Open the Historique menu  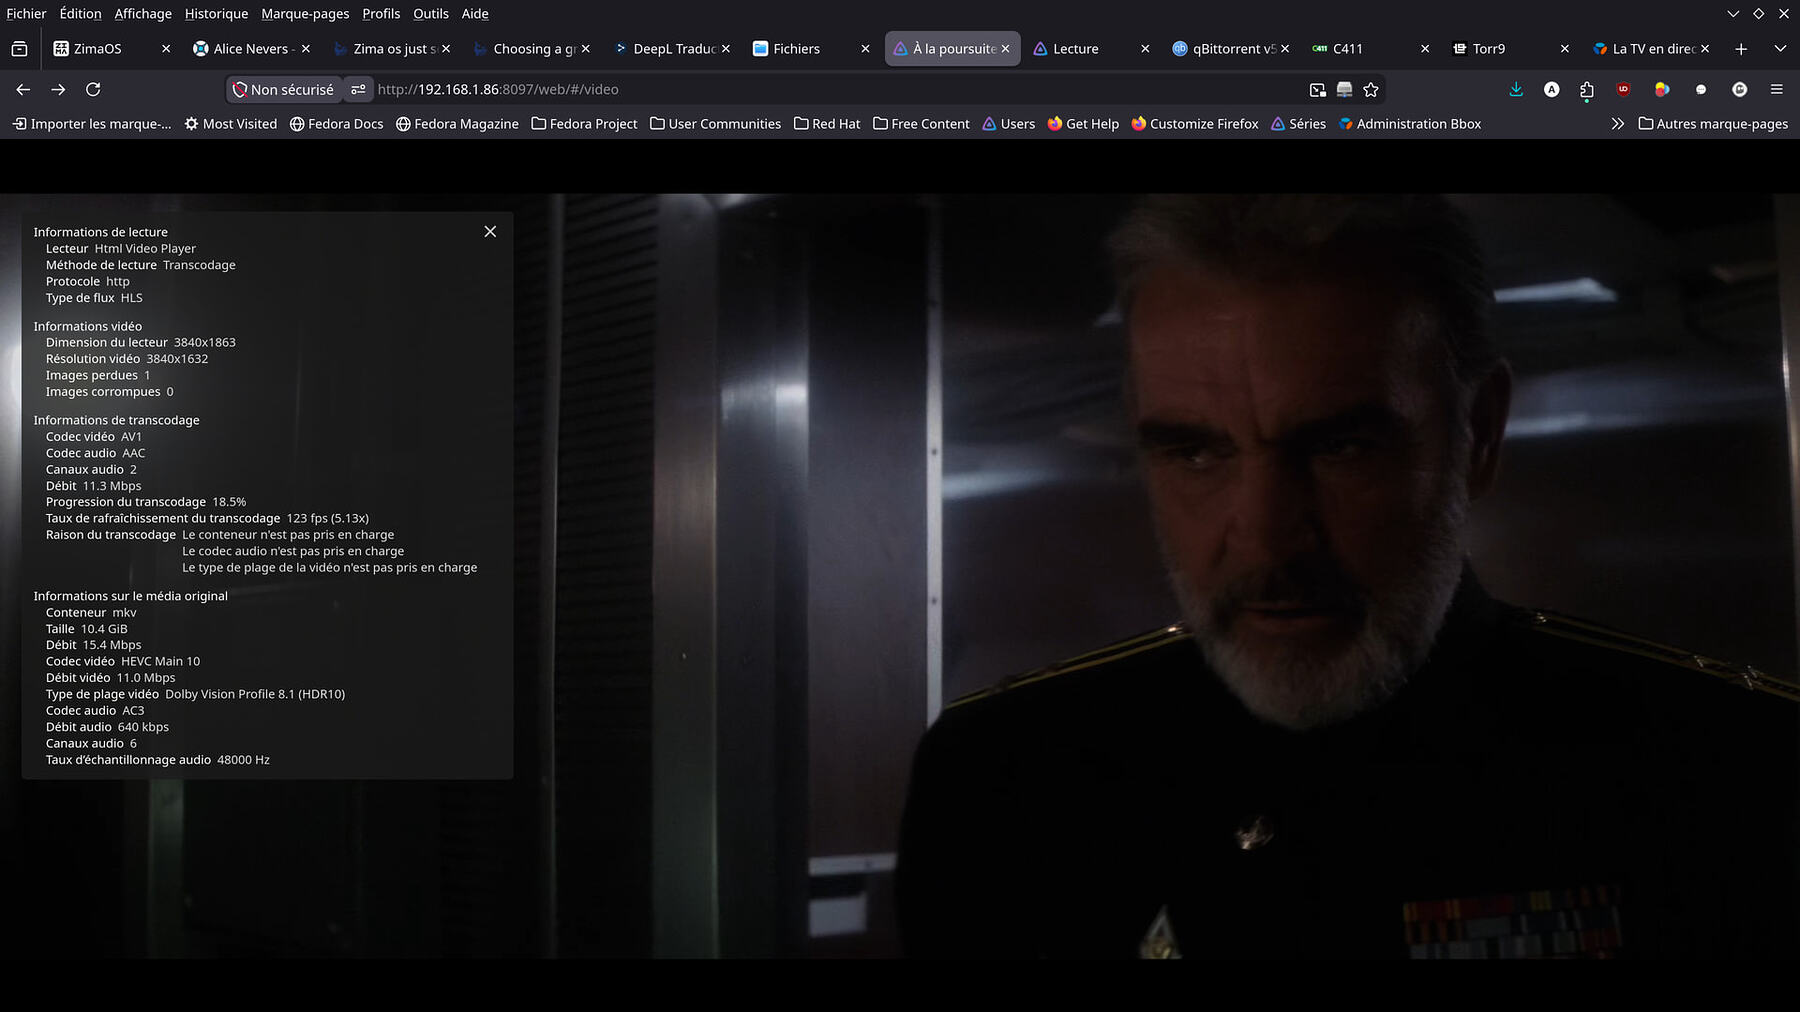click(x=216, y=14)
